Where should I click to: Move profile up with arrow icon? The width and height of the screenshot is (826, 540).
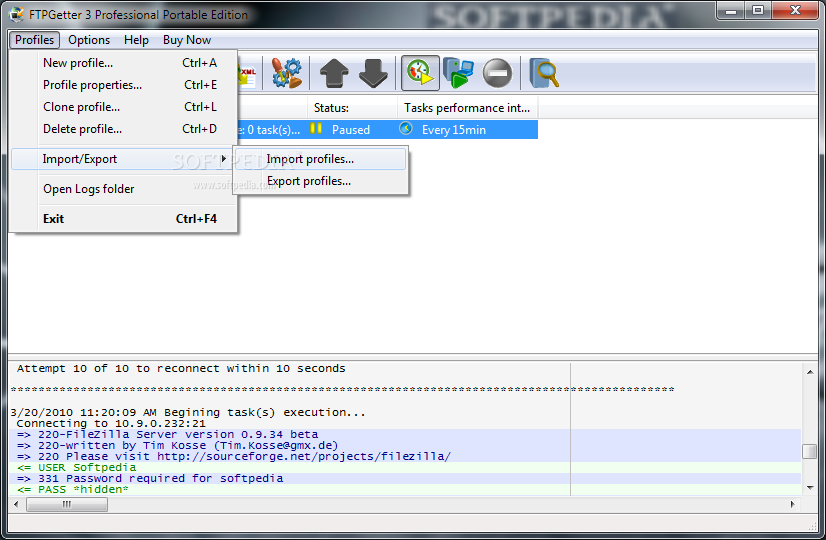coord(334,73)
